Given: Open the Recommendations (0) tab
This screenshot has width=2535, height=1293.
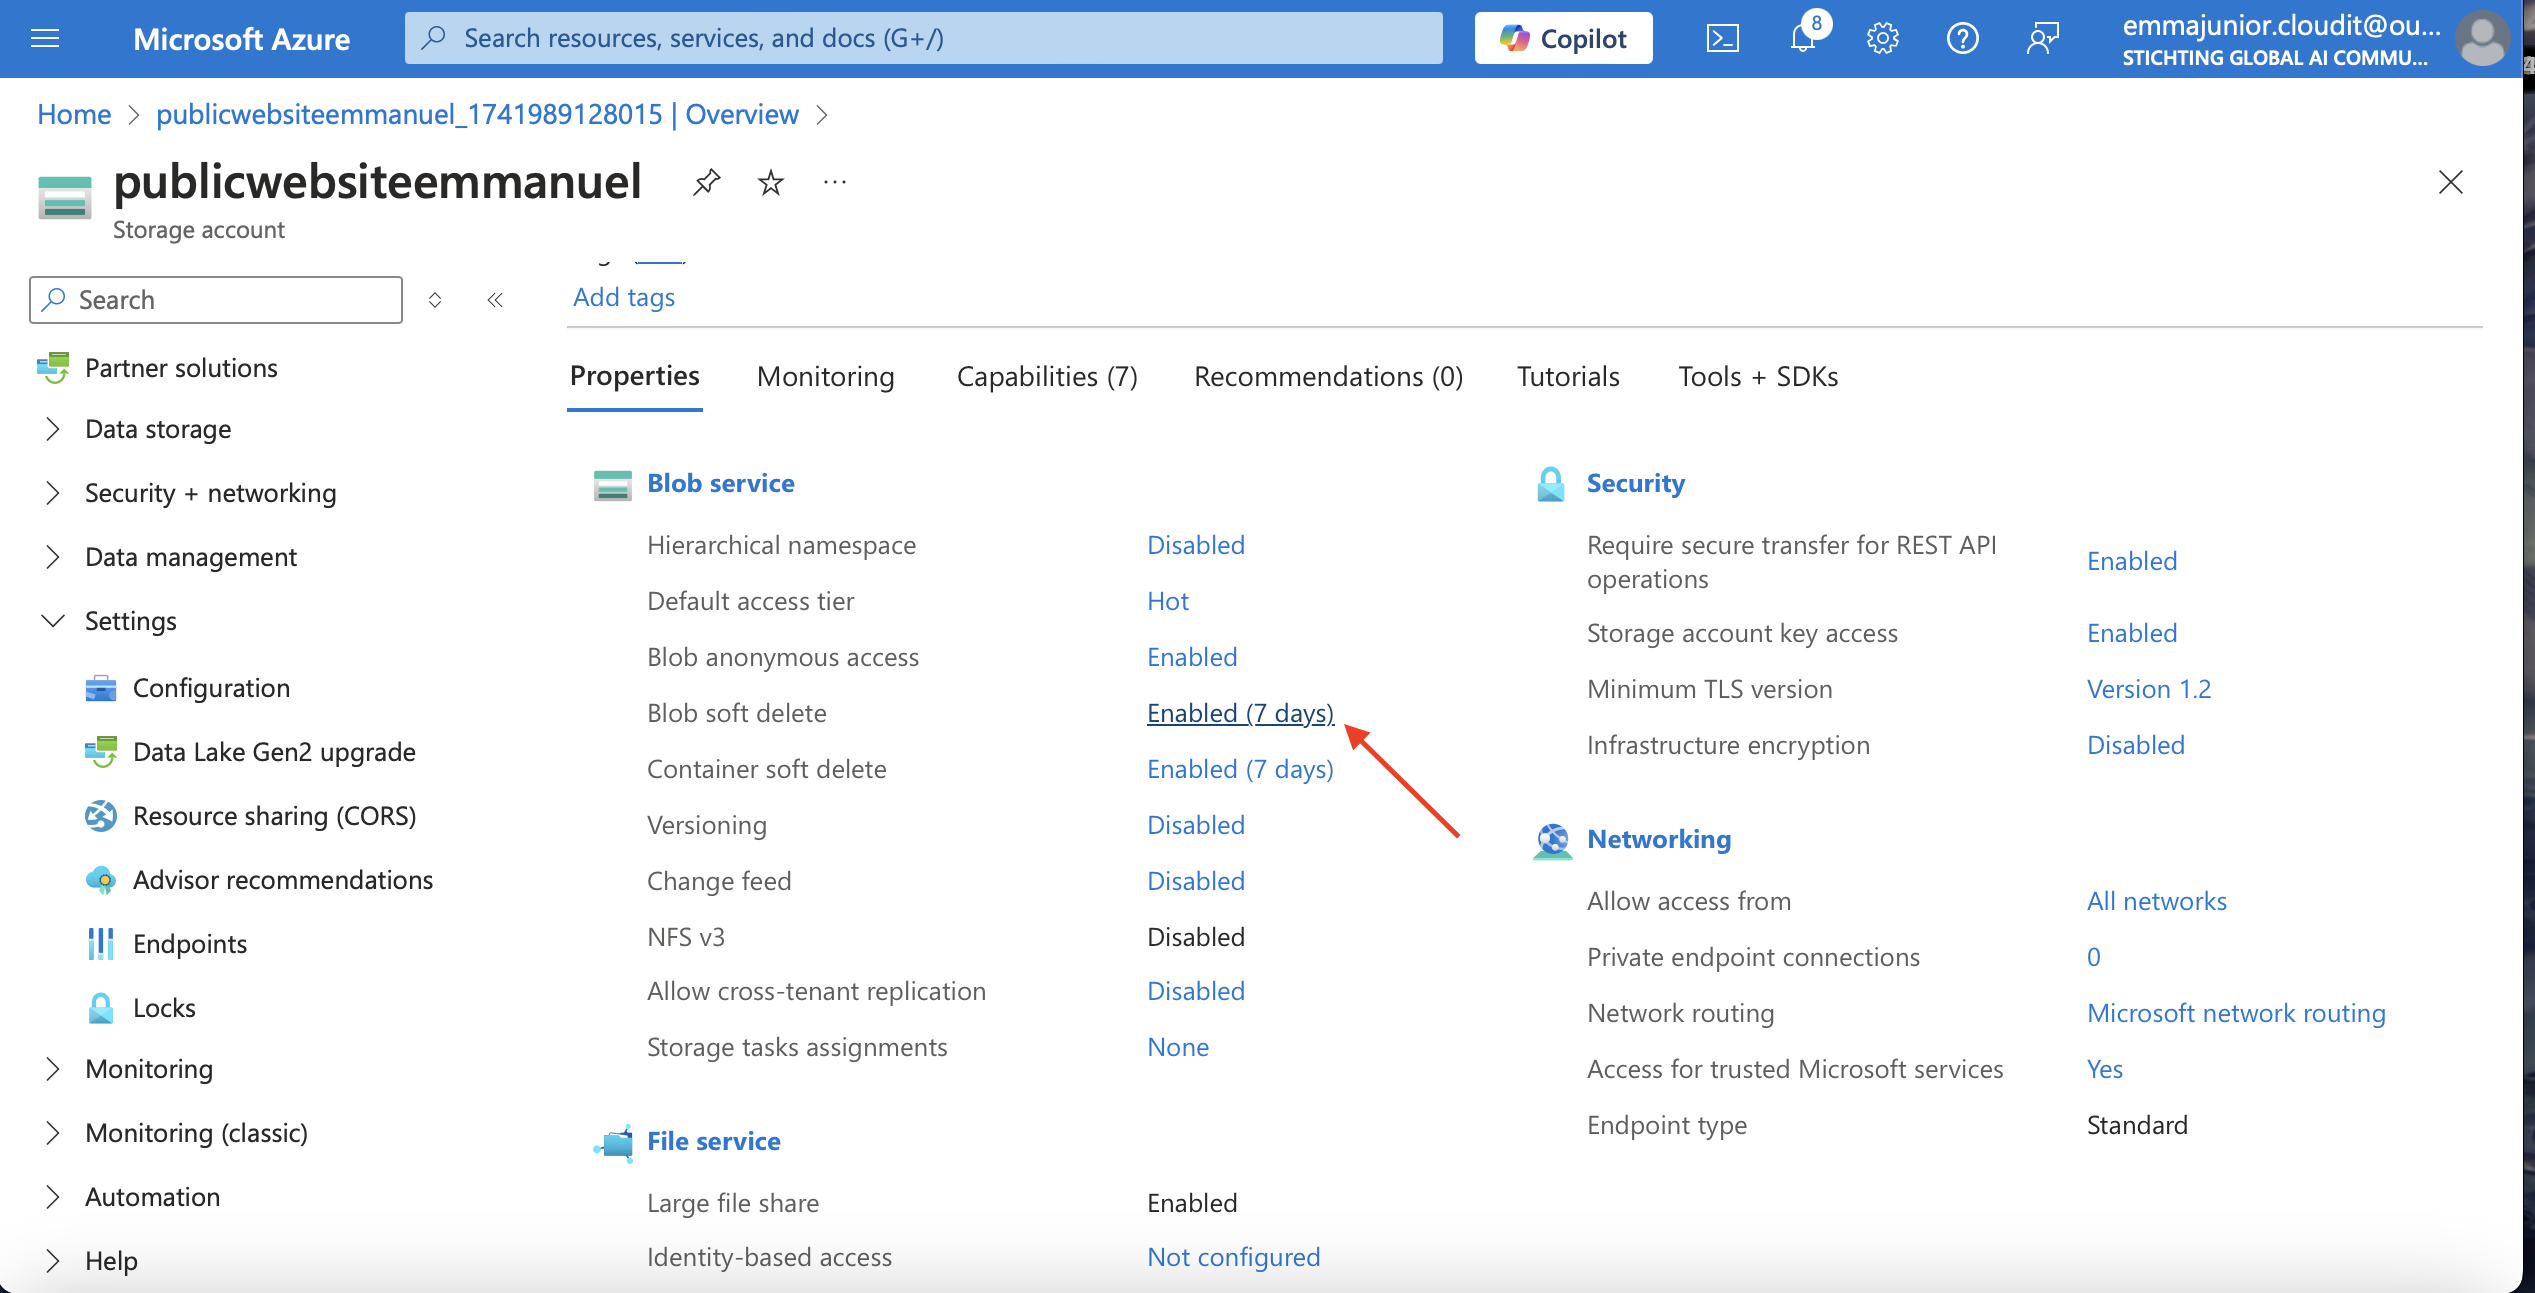Looking at the screenshot, I should pos(1328,377).
